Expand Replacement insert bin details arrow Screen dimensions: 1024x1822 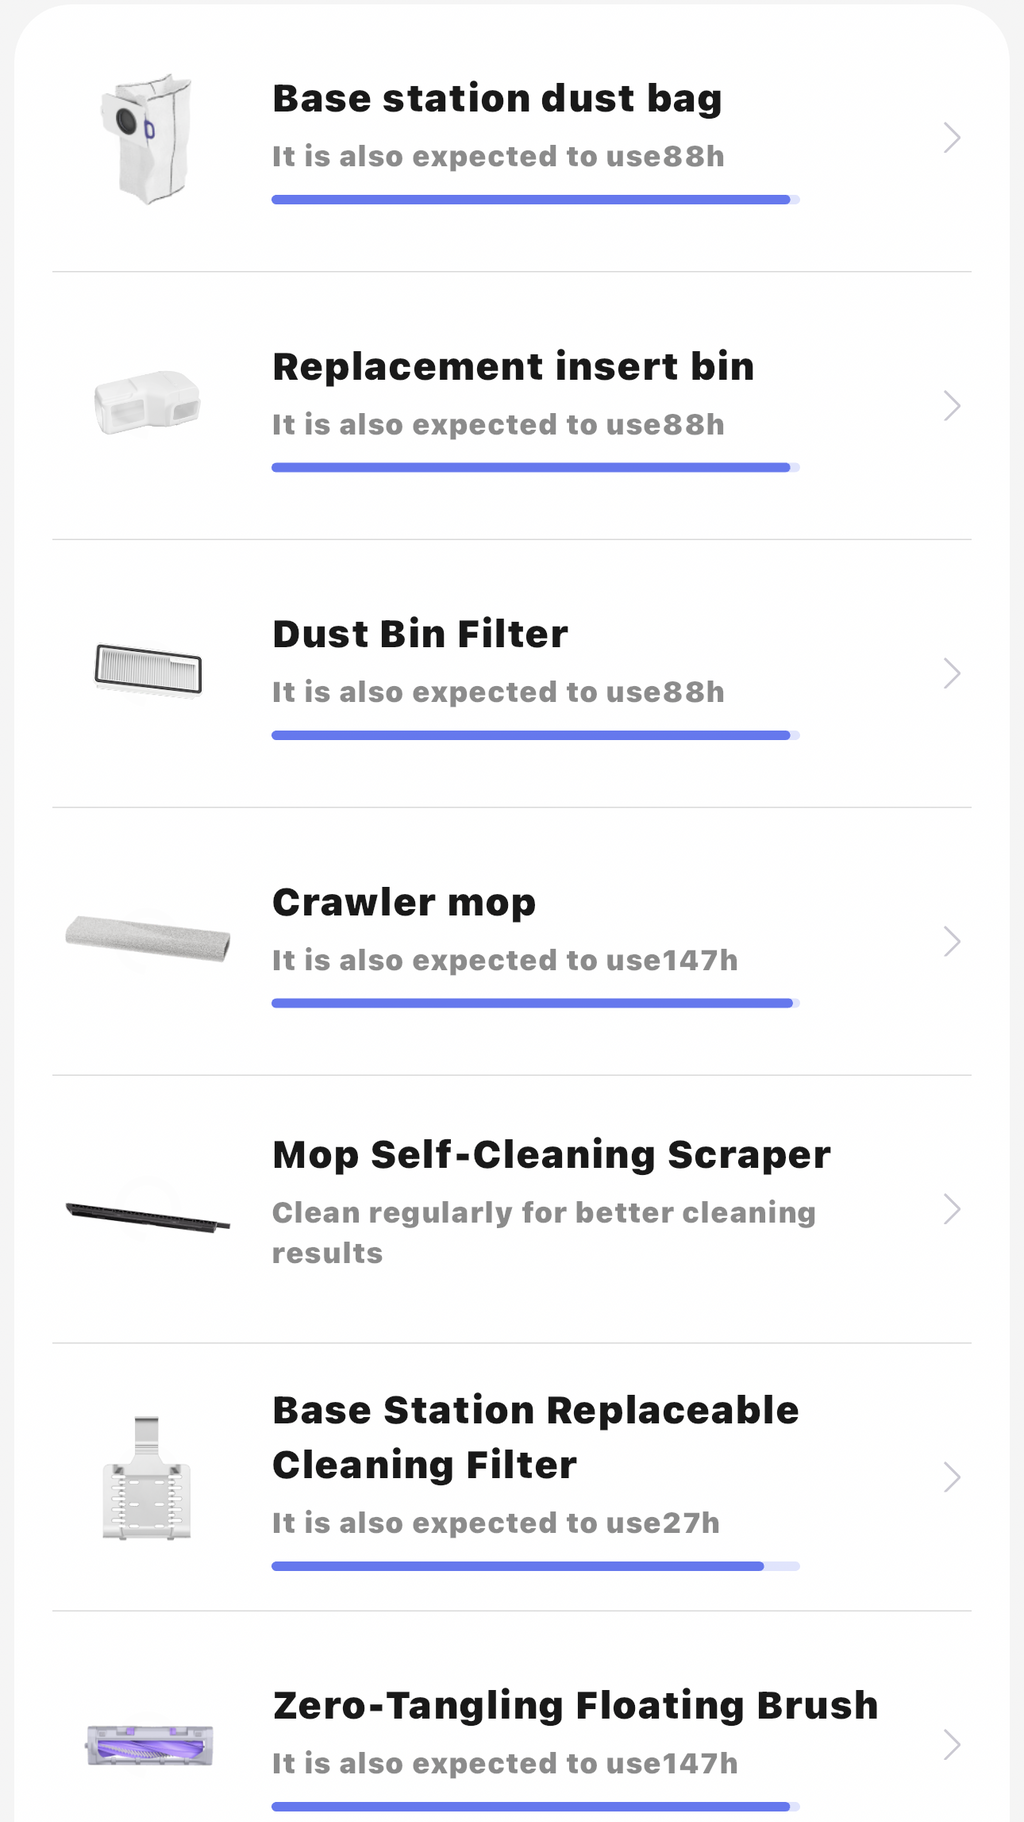[x=951, y=406]
